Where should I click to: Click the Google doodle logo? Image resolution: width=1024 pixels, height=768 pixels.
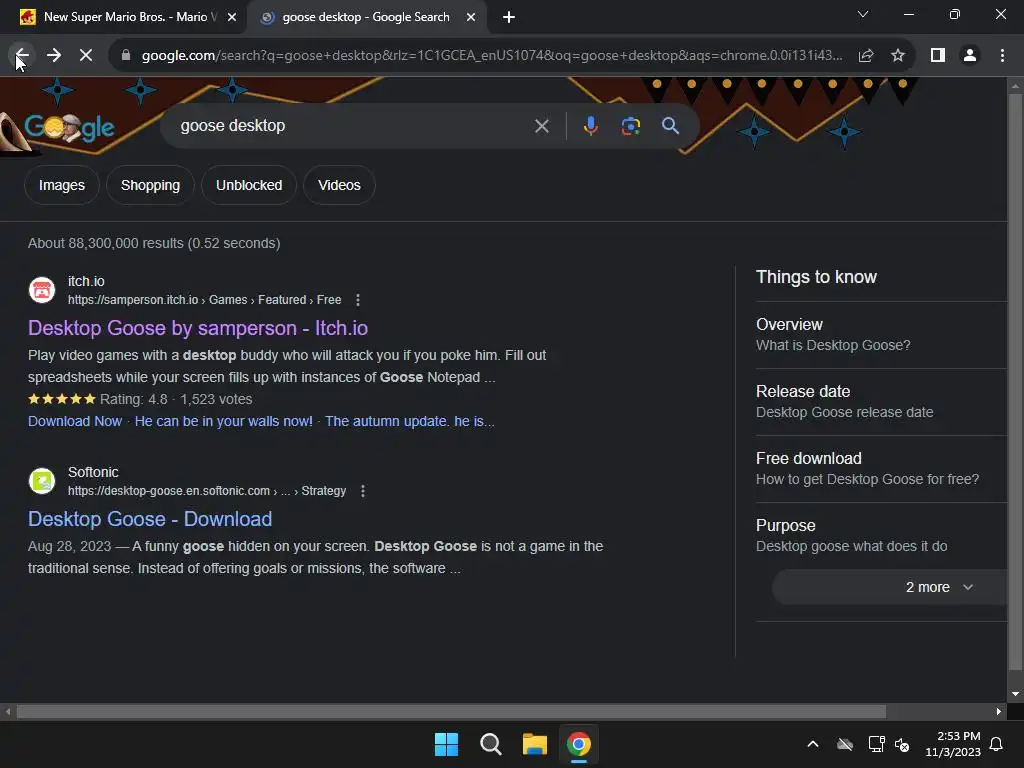[x=69, y=127]
